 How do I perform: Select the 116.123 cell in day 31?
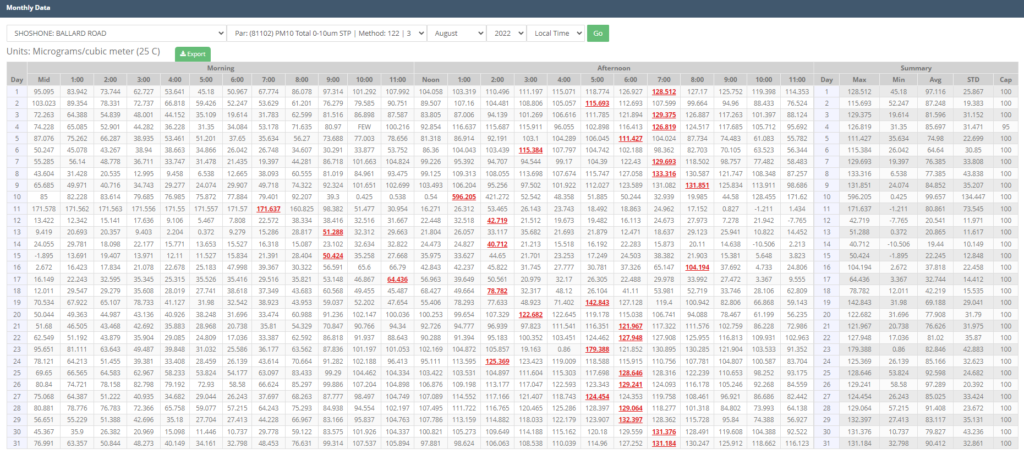coord(796,443)
